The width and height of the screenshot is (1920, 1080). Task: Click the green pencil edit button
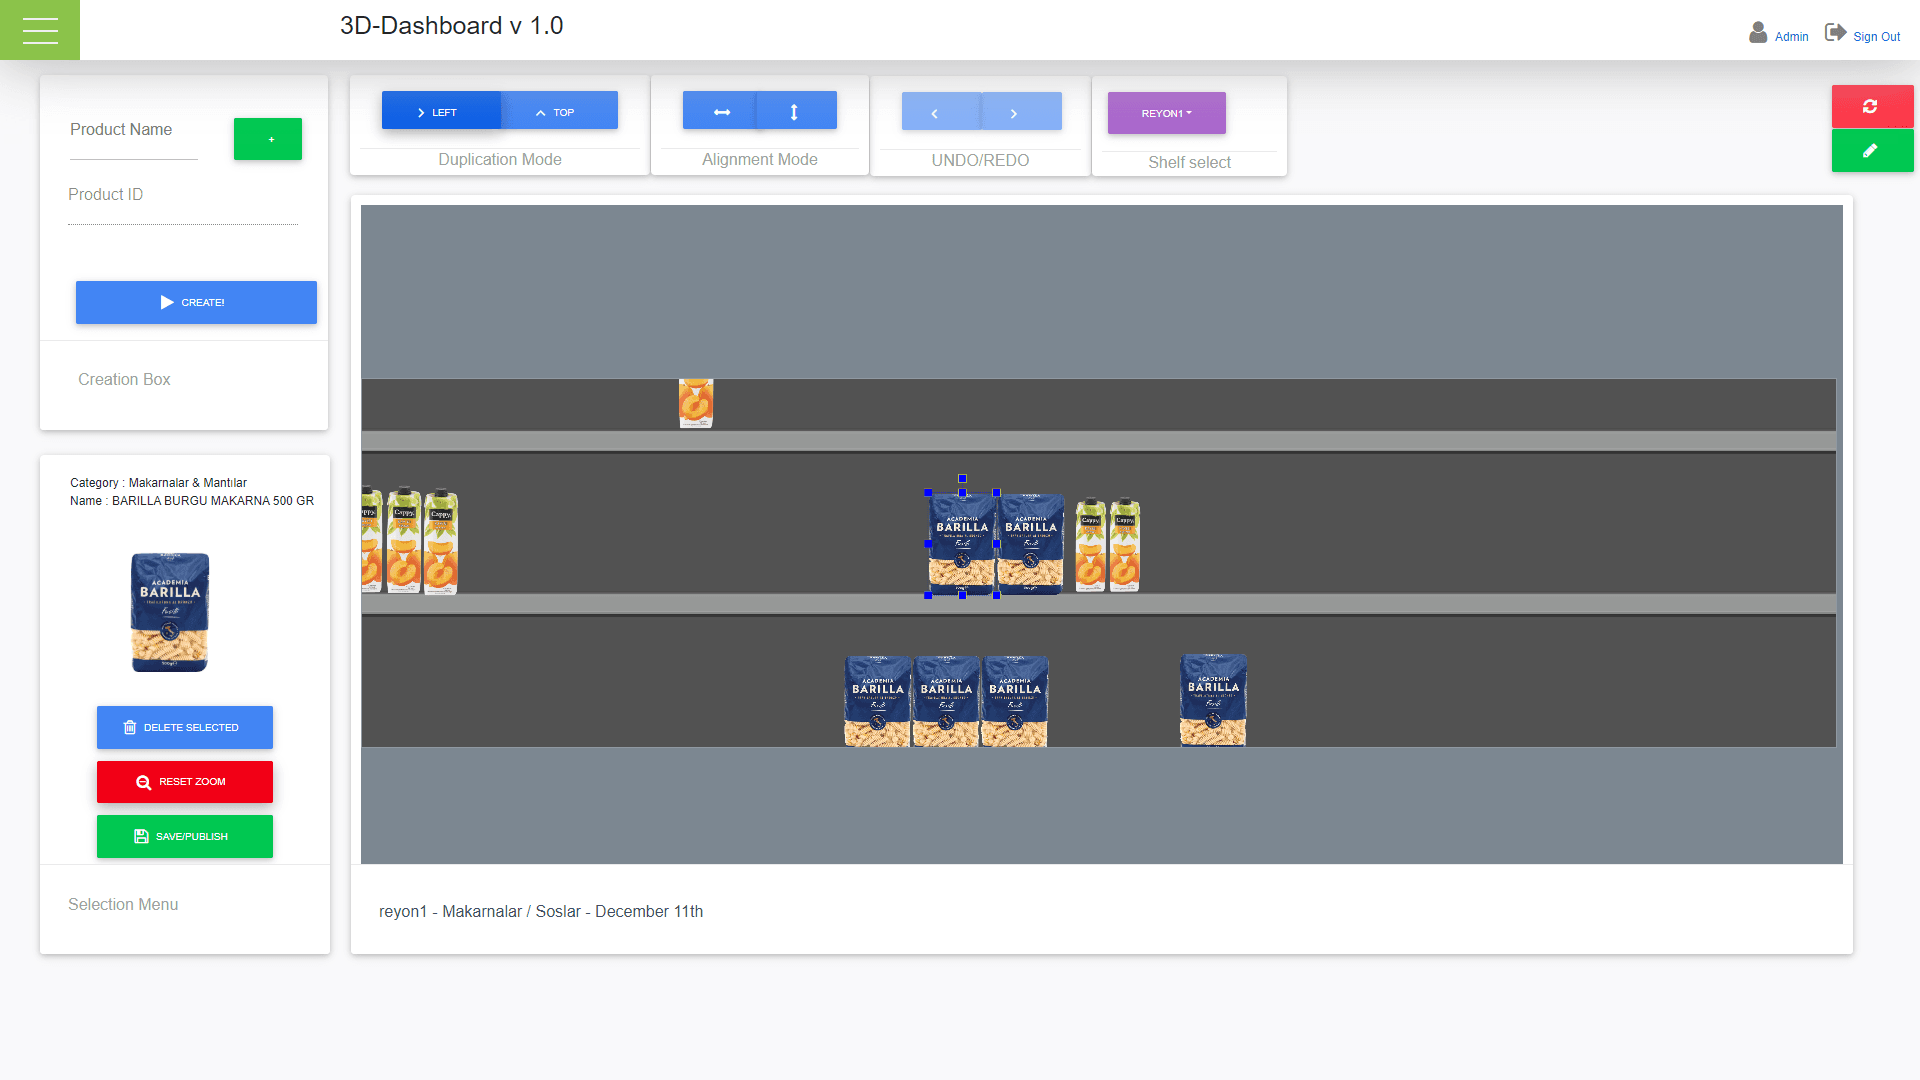pos(1872,151)
